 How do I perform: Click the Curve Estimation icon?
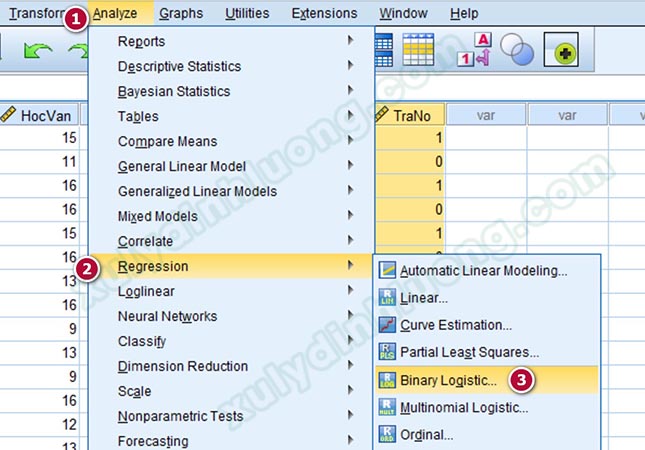tap(387, 325)
